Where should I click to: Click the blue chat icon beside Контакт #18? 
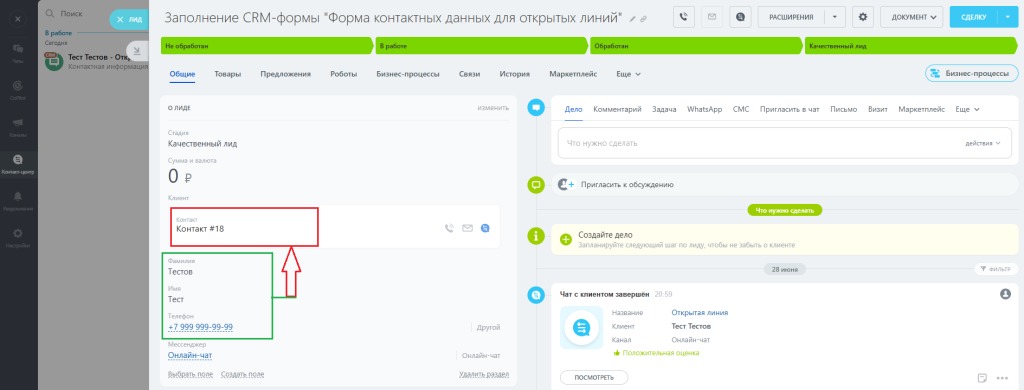tap(485, 228)
